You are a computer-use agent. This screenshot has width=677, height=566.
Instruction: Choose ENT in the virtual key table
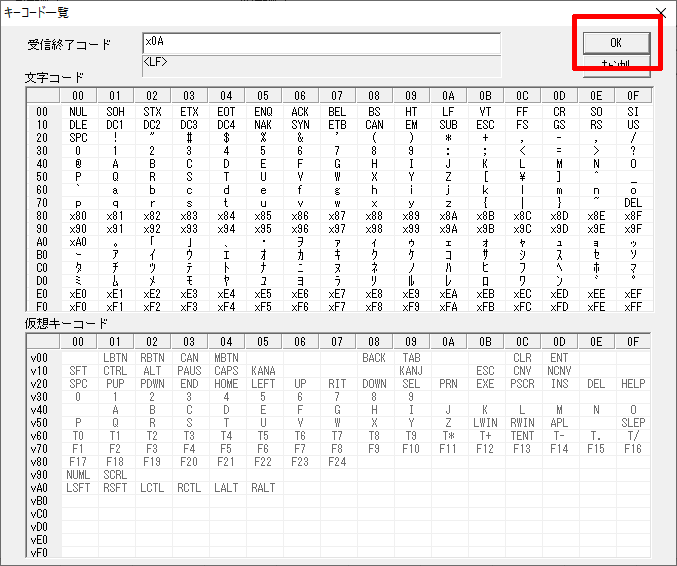(559, 357)
